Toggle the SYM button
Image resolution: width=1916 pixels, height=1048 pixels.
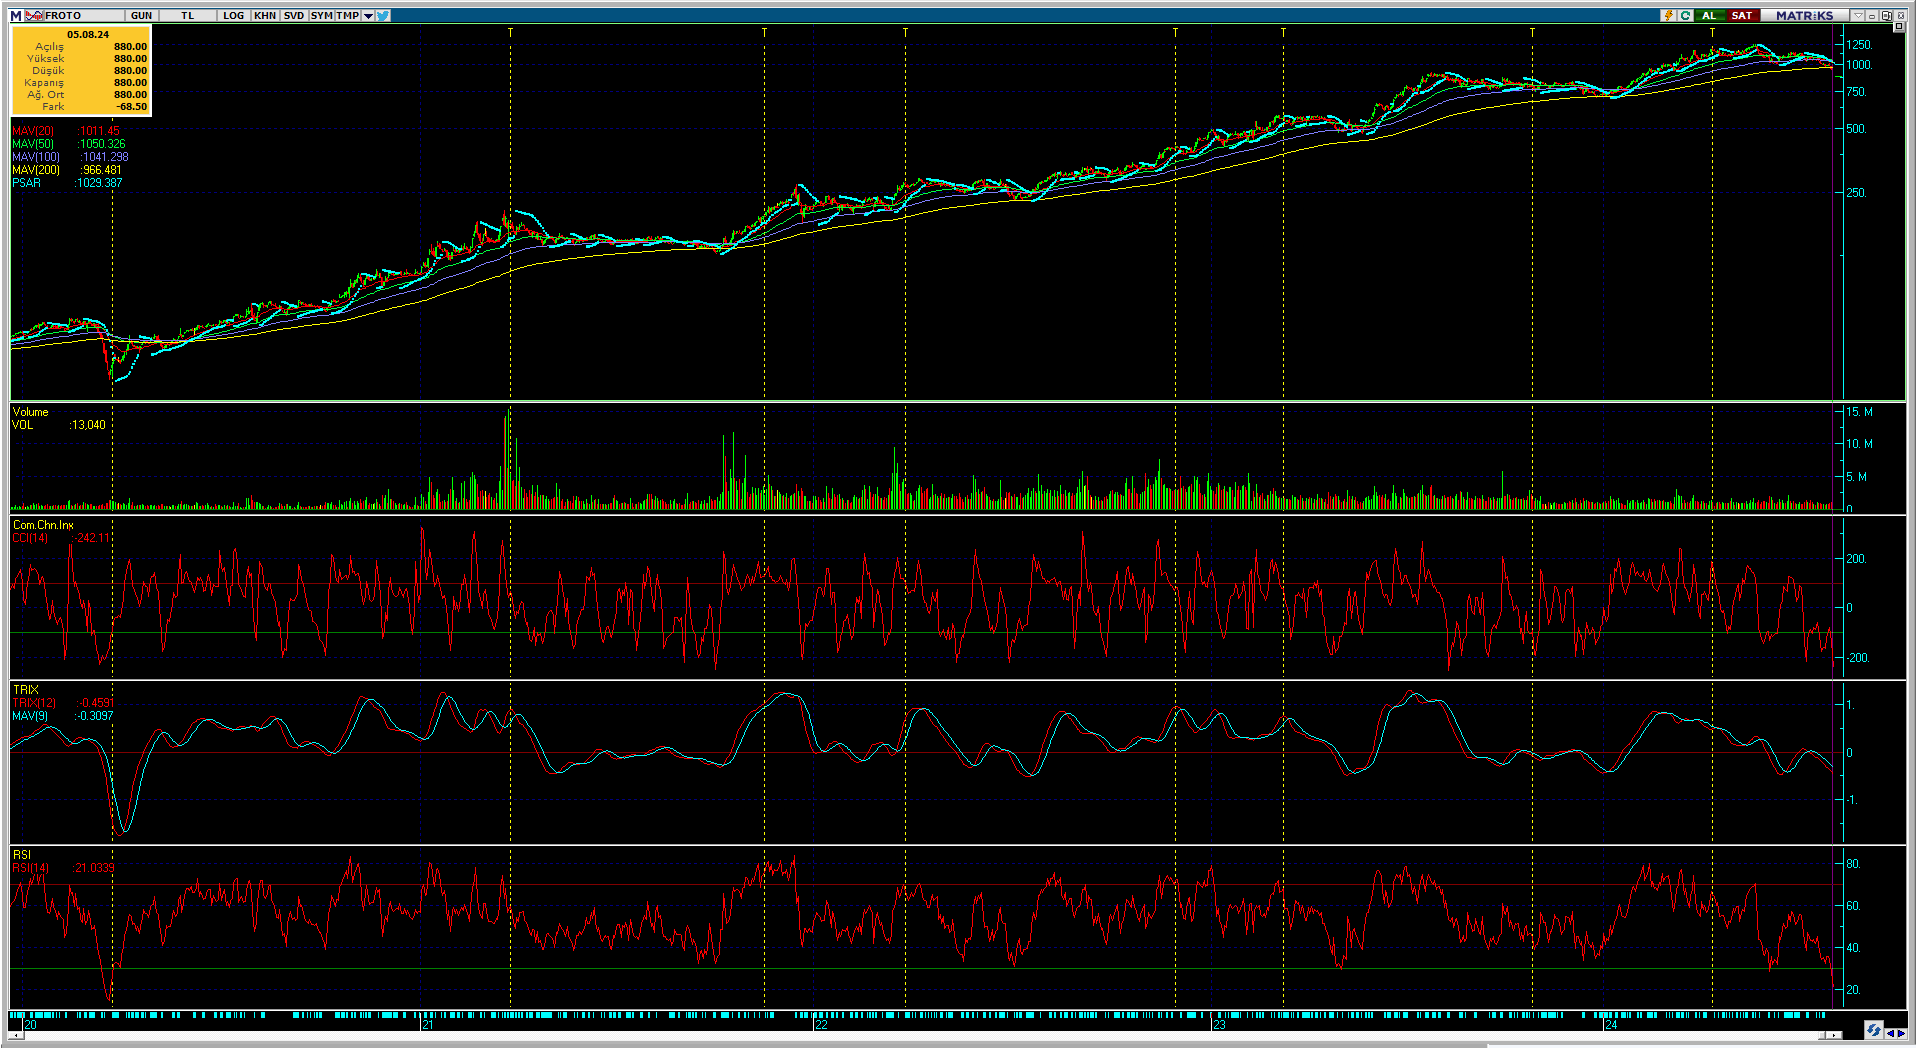click(x=321, y=15)
